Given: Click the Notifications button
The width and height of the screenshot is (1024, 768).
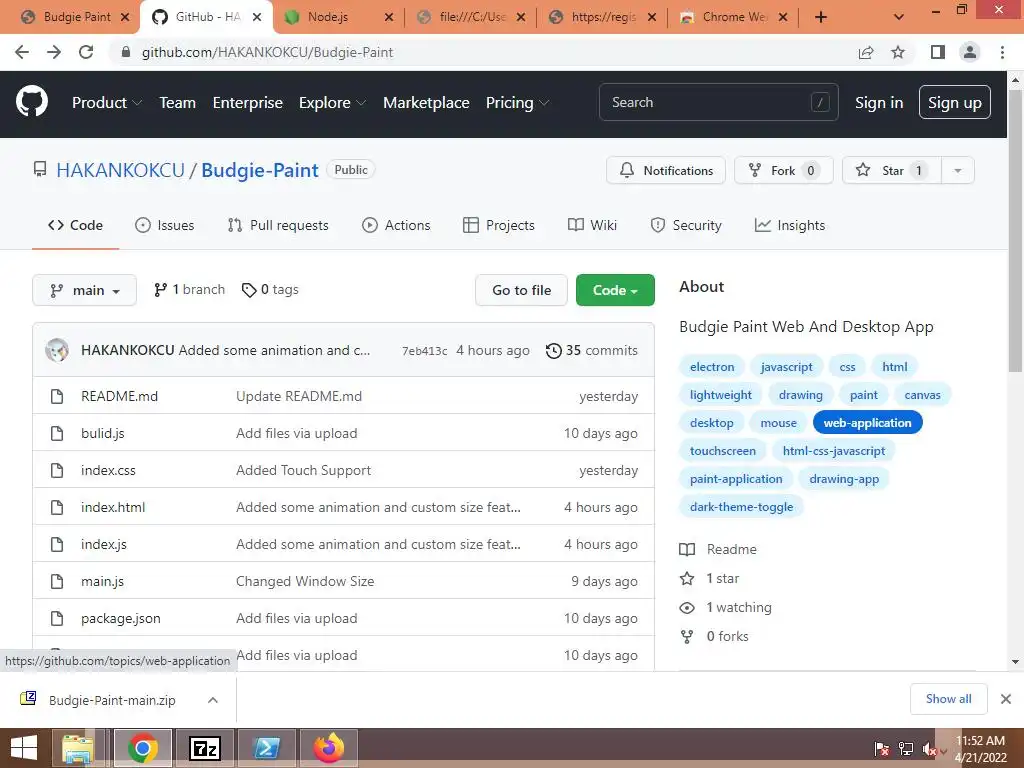Looking at the screenshot, I should click(666, 170).
